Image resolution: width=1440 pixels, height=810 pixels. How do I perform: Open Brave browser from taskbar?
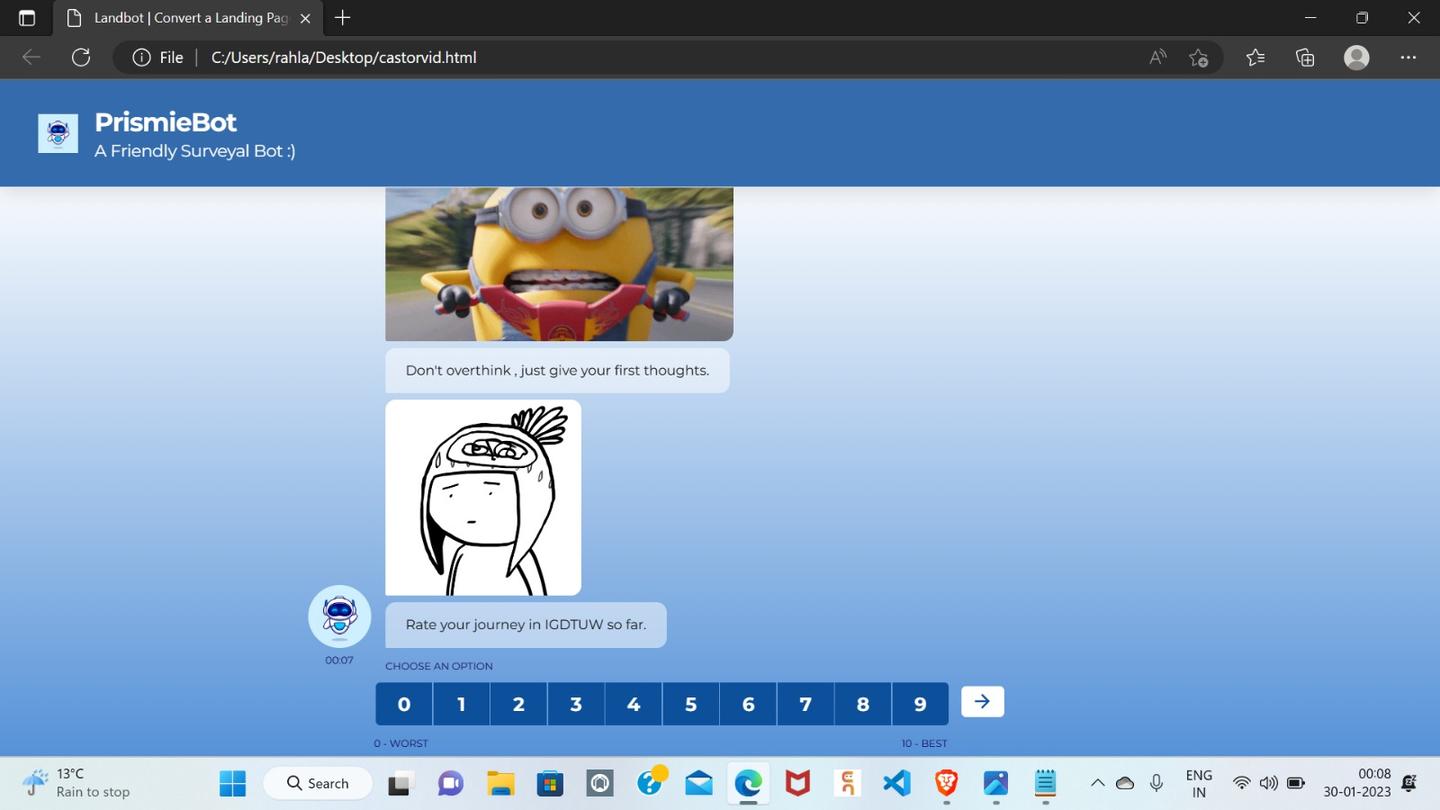(946, 783)
